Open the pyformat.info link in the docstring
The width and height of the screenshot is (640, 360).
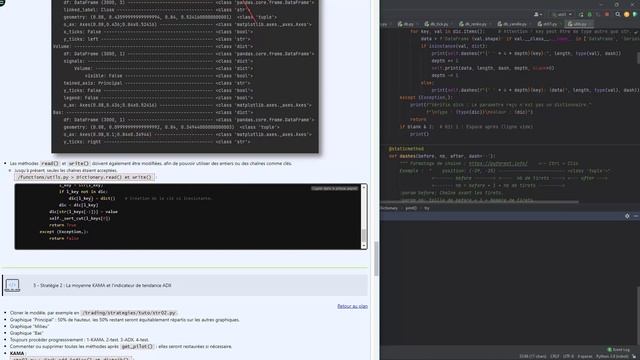click(x=498, y=164)
